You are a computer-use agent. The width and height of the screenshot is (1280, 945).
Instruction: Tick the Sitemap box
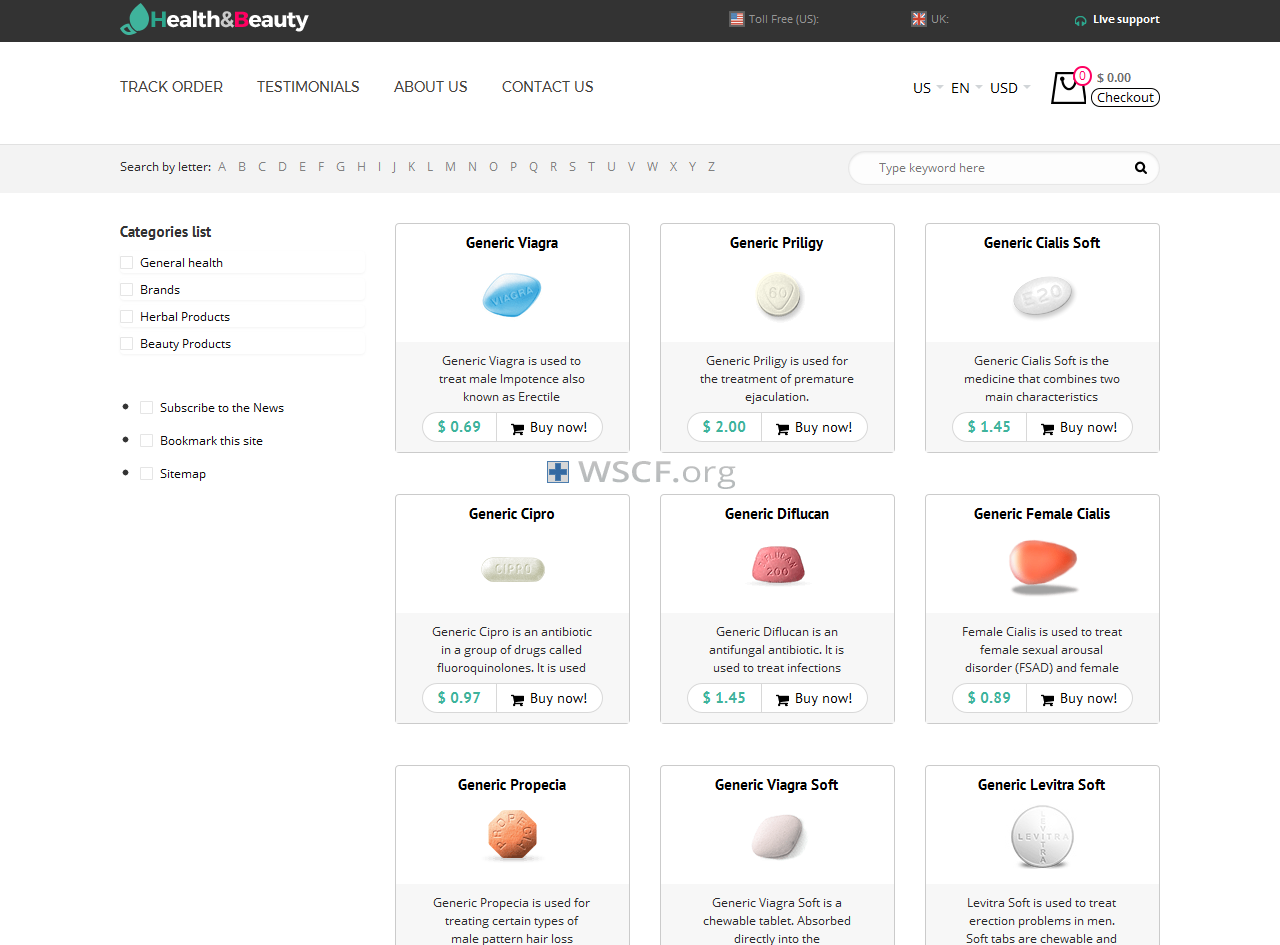click(146, 474)
